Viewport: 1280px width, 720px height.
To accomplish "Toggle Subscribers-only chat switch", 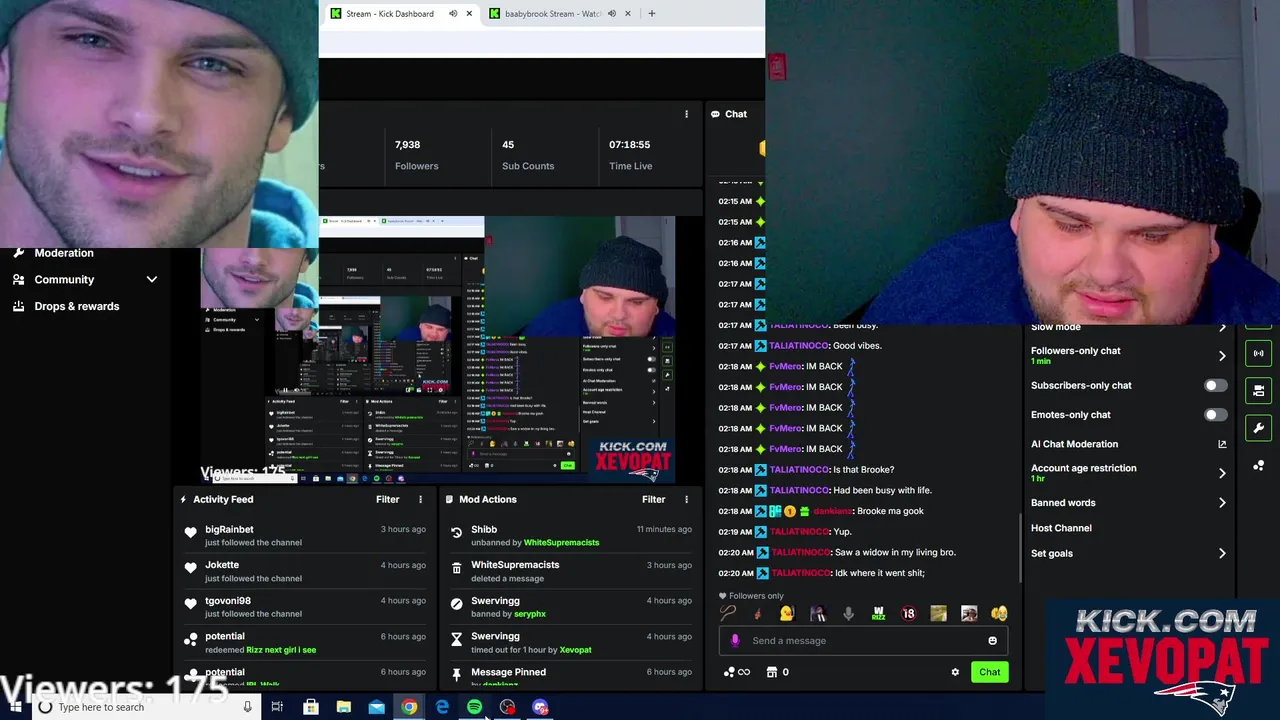I will click(1215, 385).
